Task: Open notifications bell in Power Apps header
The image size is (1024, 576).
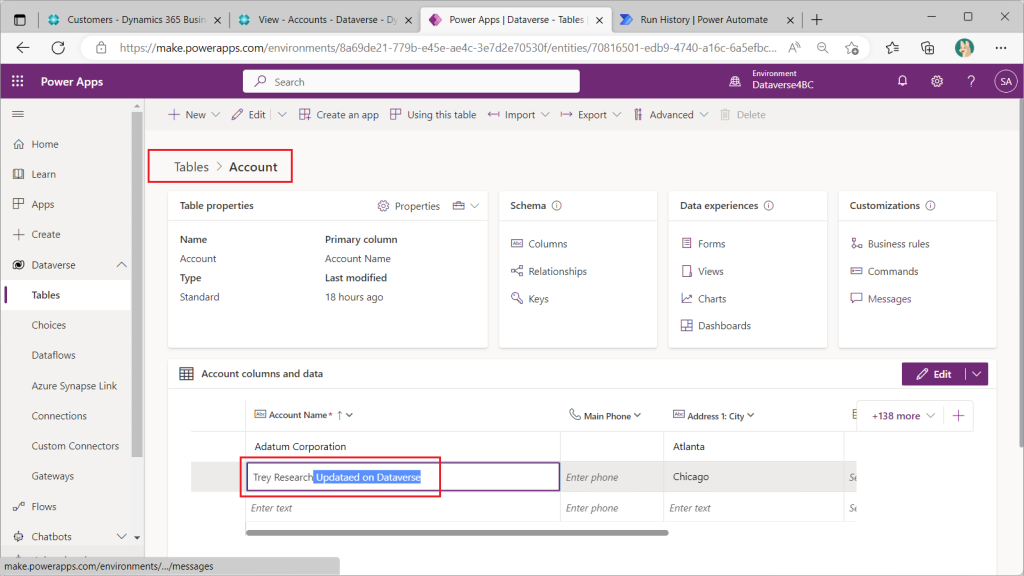Action: click(902, 81)
